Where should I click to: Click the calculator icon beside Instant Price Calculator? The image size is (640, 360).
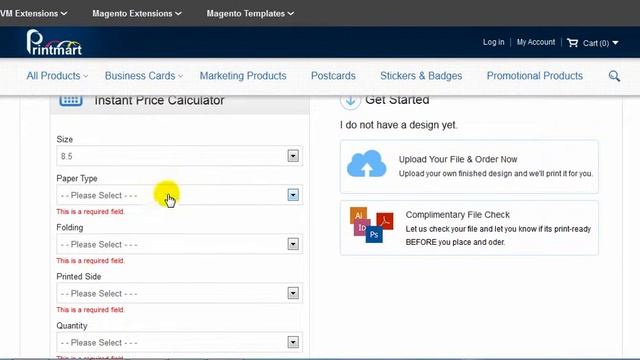coord(71,100)
